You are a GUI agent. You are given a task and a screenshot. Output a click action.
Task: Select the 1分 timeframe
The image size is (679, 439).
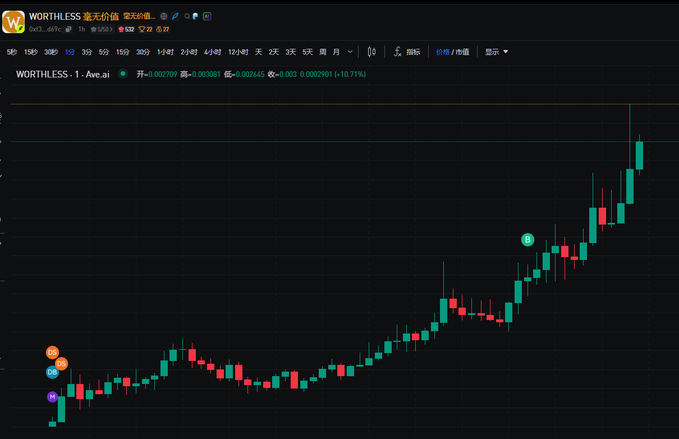[70, 52]
